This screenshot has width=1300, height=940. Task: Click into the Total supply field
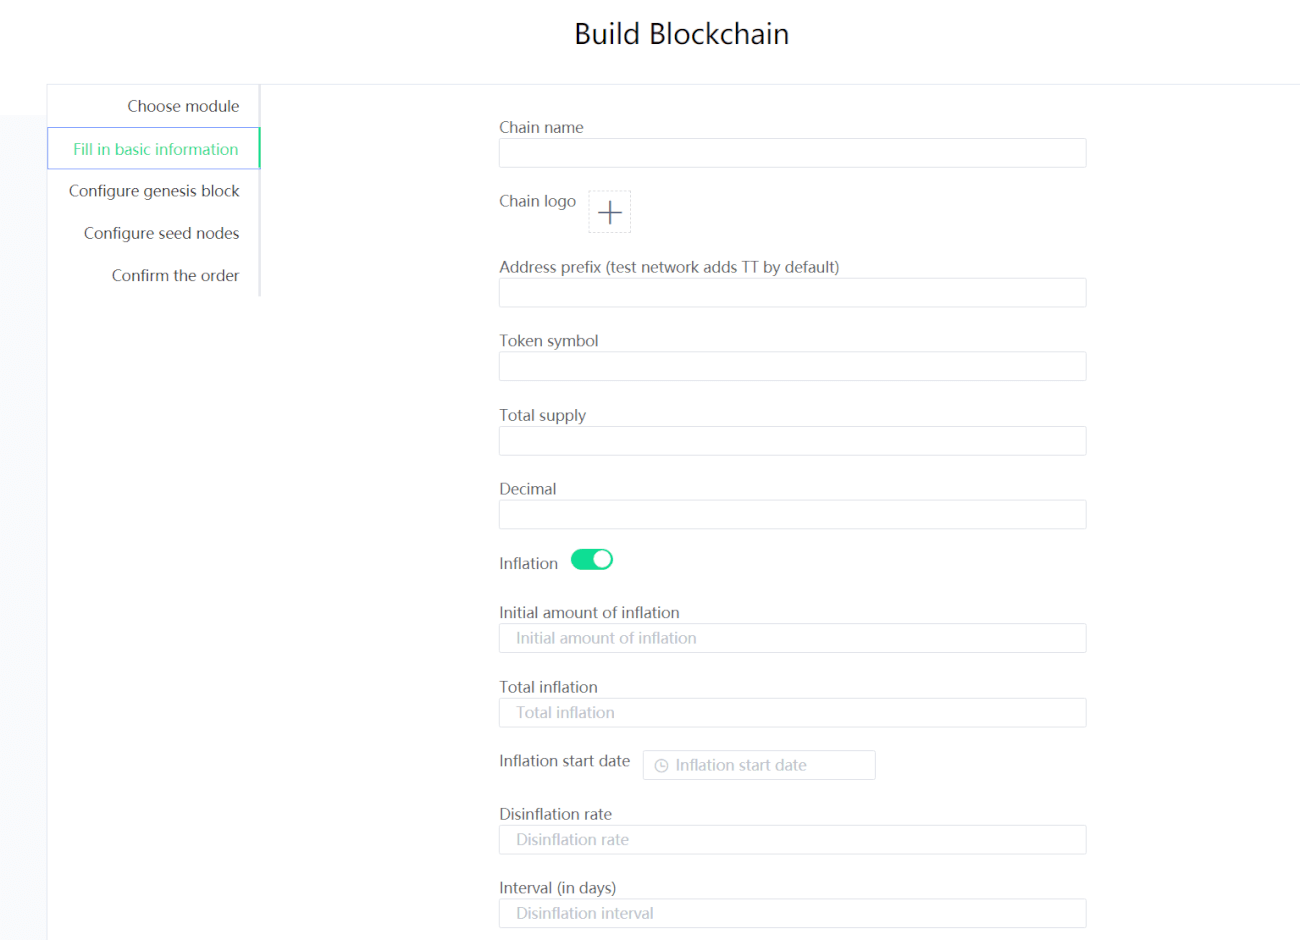click(x=792, y=441)
